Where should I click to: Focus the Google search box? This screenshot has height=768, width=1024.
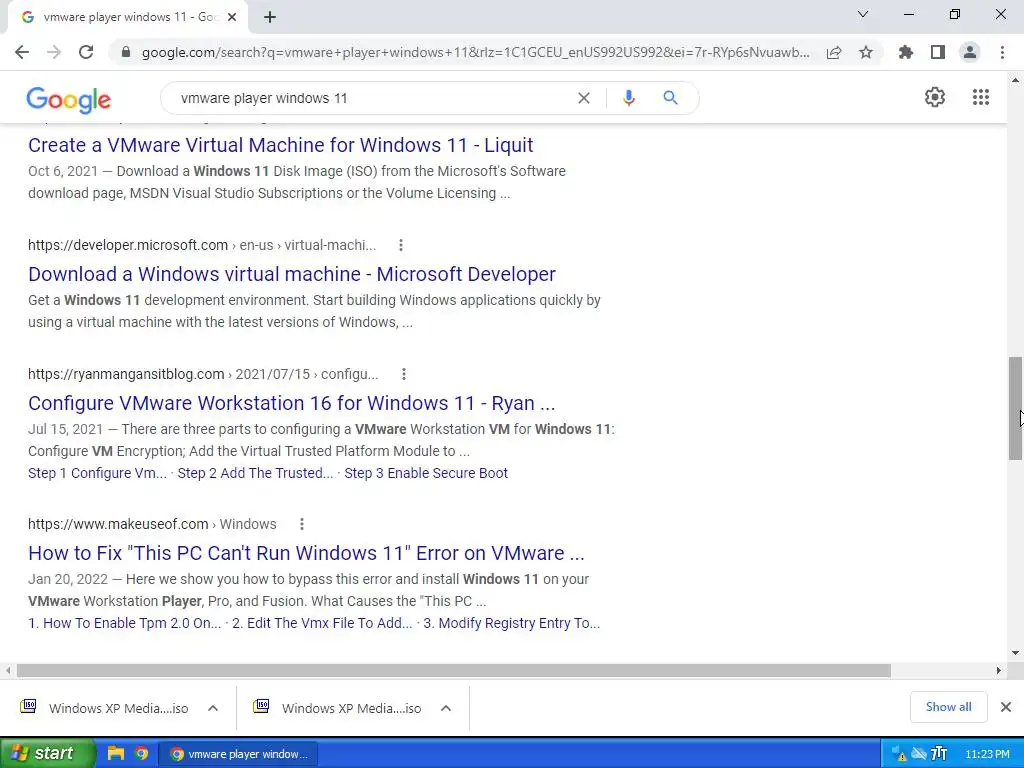tap(372, 98)
